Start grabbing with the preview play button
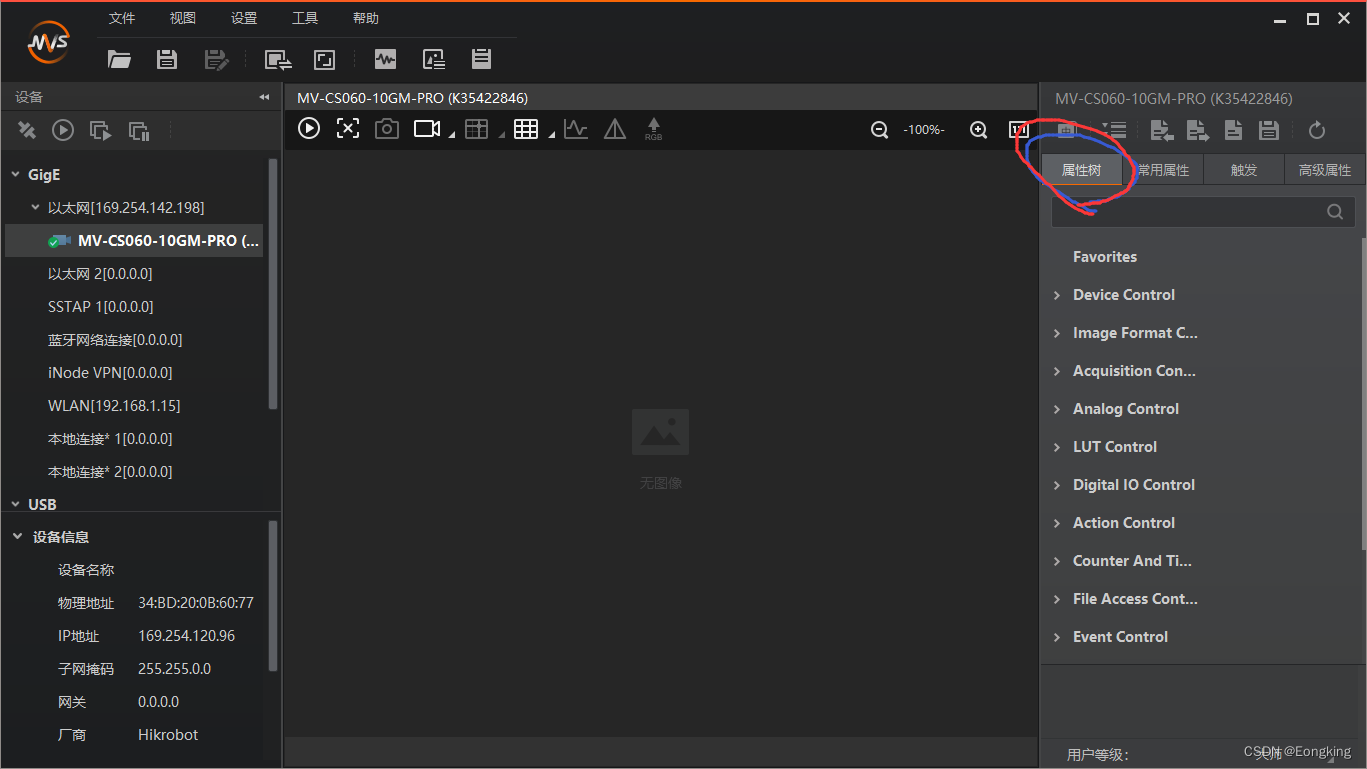1367x769 pixels. click(309, 128)
